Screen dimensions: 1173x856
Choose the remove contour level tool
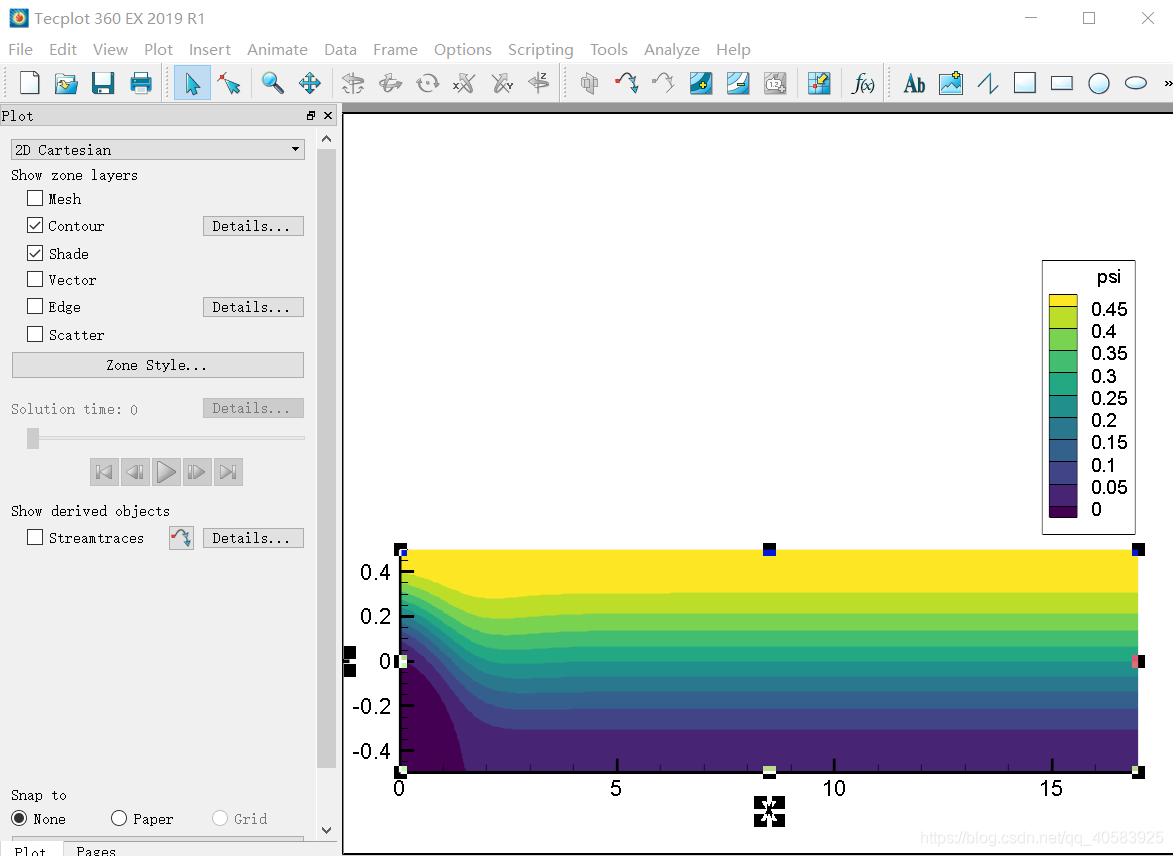pyautogui.click(x=738, y=82)
